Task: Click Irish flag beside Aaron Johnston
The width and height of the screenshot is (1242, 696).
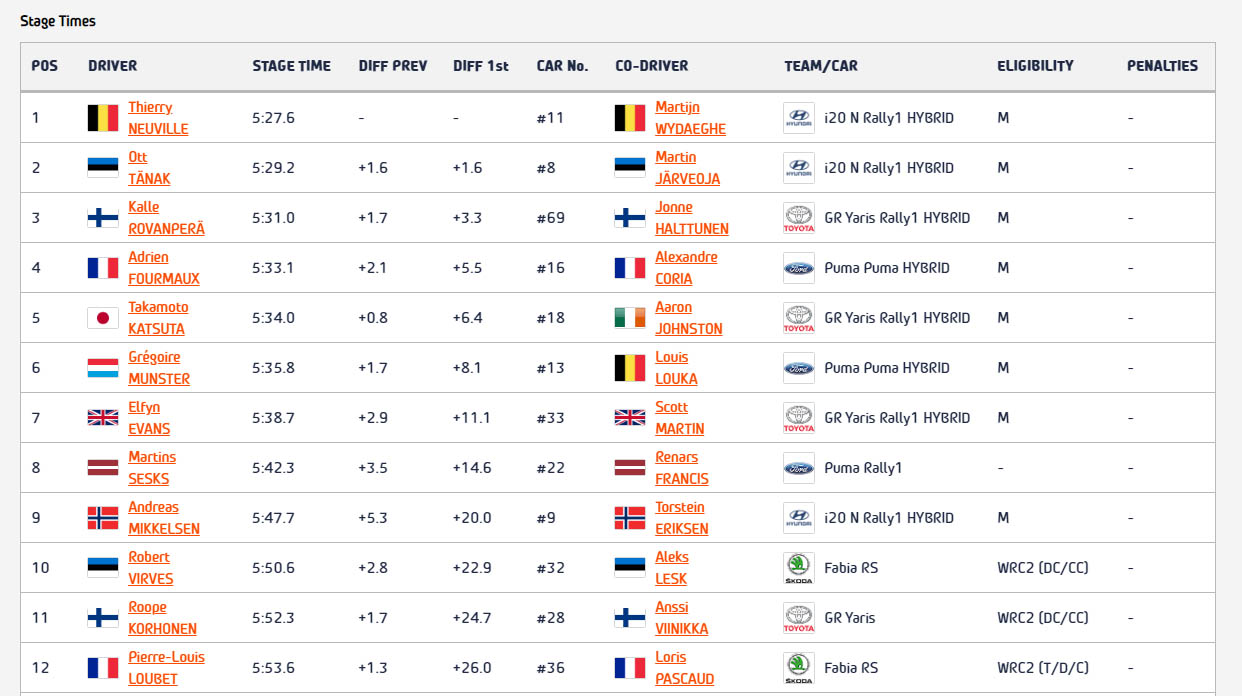Action: (x=630, y=318)
